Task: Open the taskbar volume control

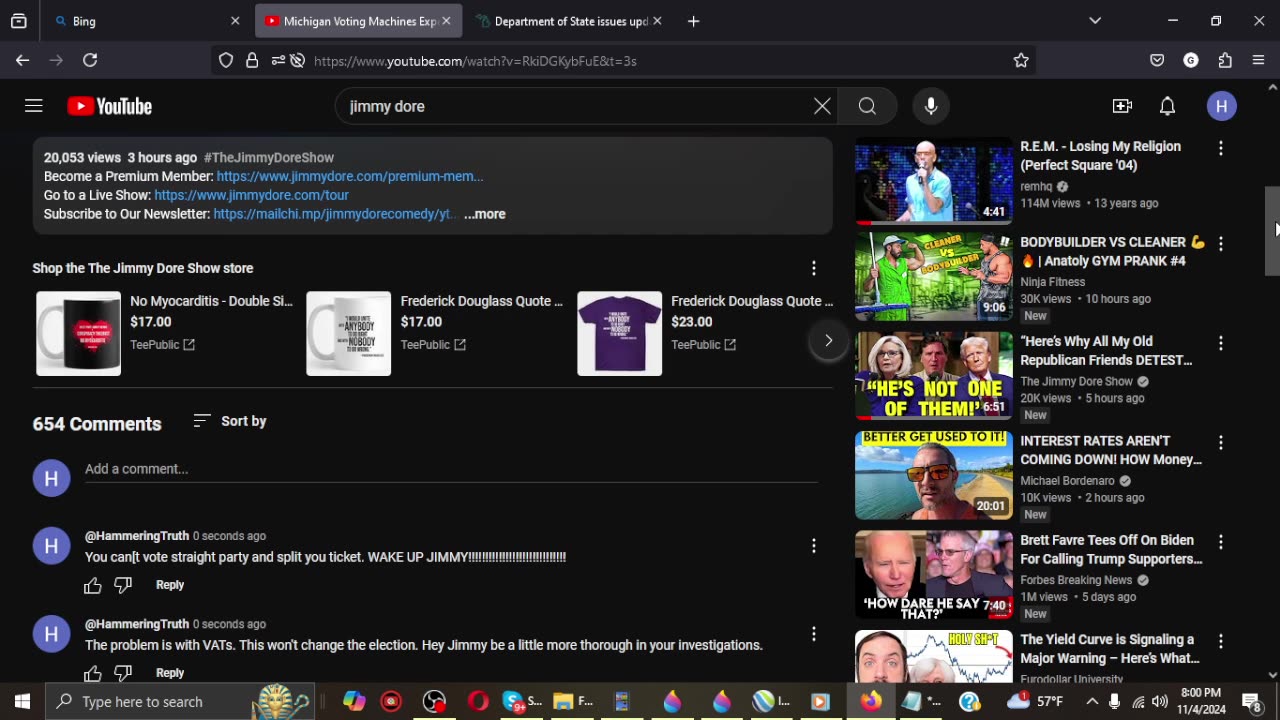Action: pos(1160,702)
